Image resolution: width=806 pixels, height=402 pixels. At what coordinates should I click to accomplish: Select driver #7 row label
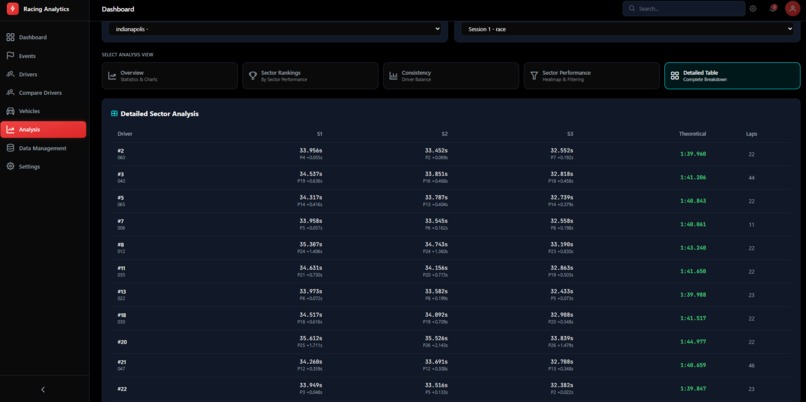coord(121,222)
